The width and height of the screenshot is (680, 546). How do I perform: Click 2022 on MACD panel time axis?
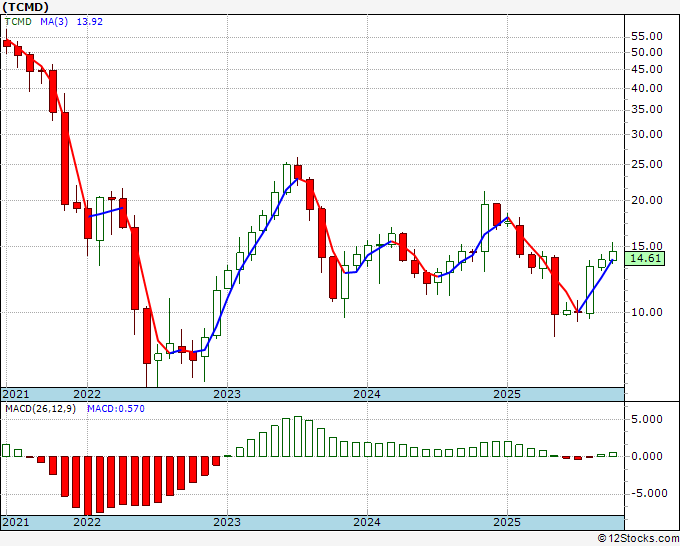point(87,522)
